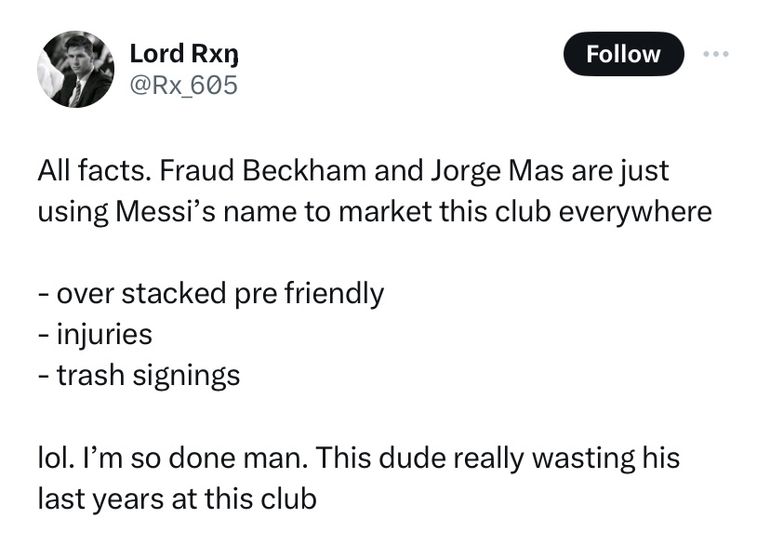
Task: Click the words "All facts." in tweet
Action: tap(93, 171)
